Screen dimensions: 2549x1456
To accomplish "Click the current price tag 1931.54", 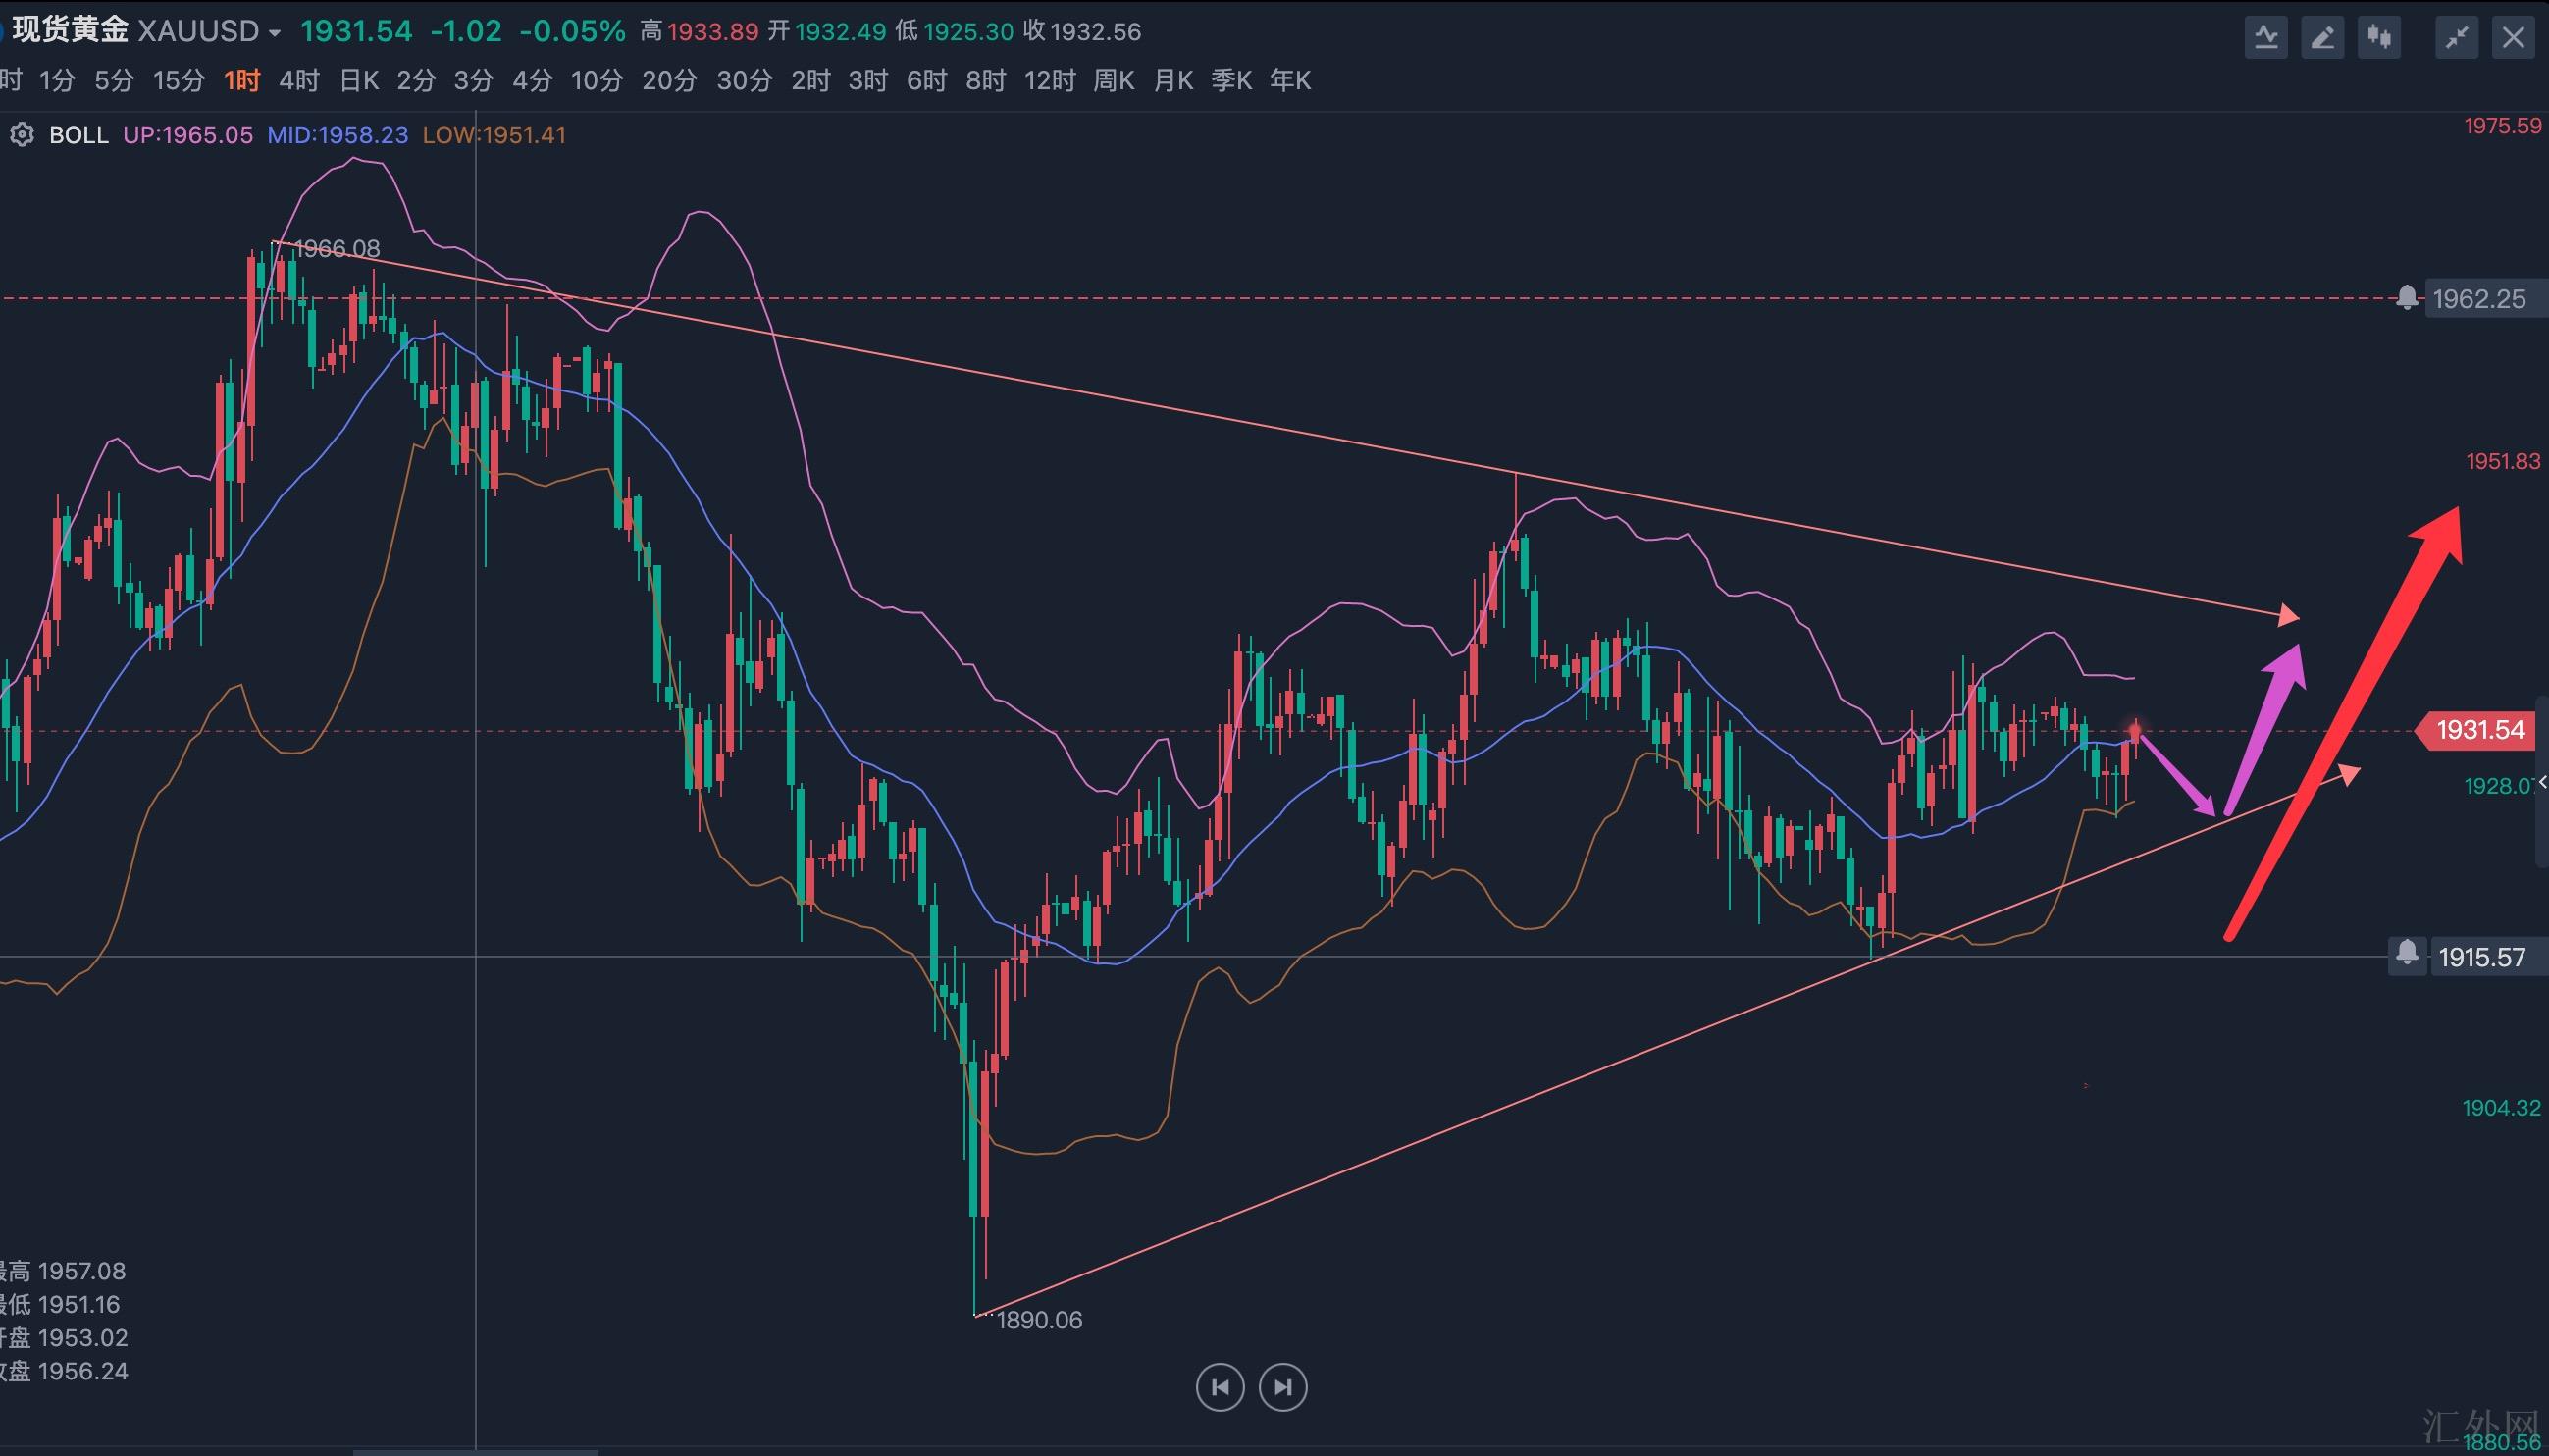I will pyautogui.click(x=2479, y=730).
